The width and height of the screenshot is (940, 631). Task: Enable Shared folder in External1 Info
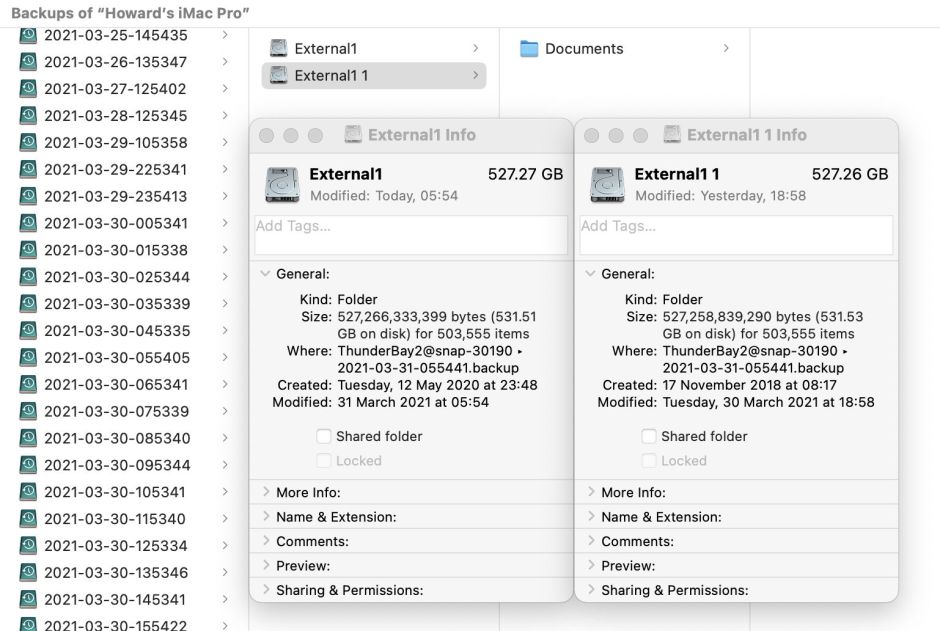[324, 436]
